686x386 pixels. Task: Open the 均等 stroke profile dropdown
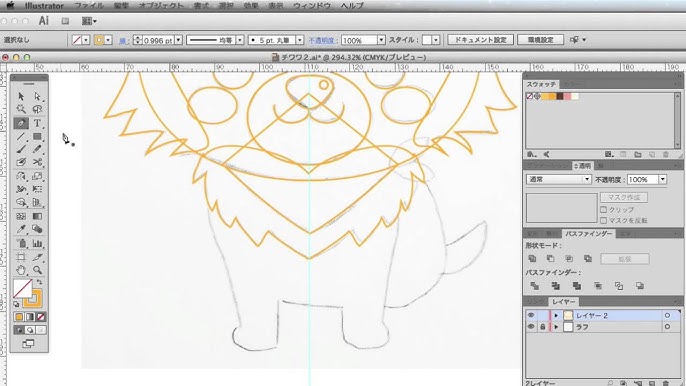(240, 40)
